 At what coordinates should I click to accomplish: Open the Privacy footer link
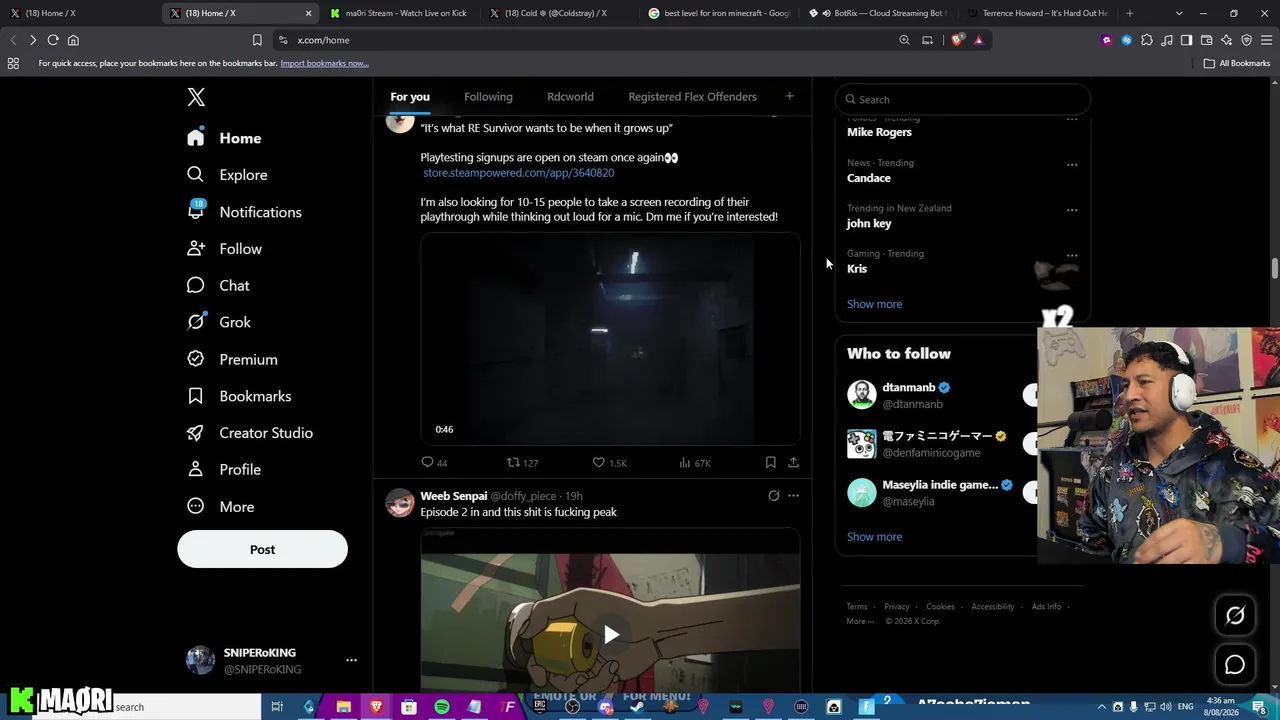coord(897,607)
